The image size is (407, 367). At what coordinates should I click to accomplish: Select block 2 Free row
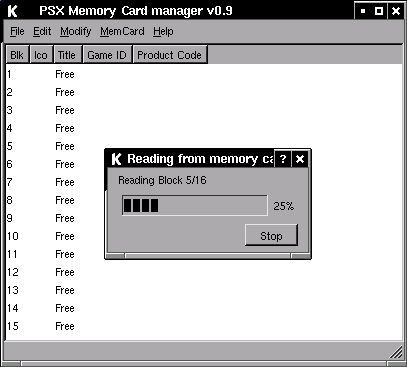pos(204,92)
